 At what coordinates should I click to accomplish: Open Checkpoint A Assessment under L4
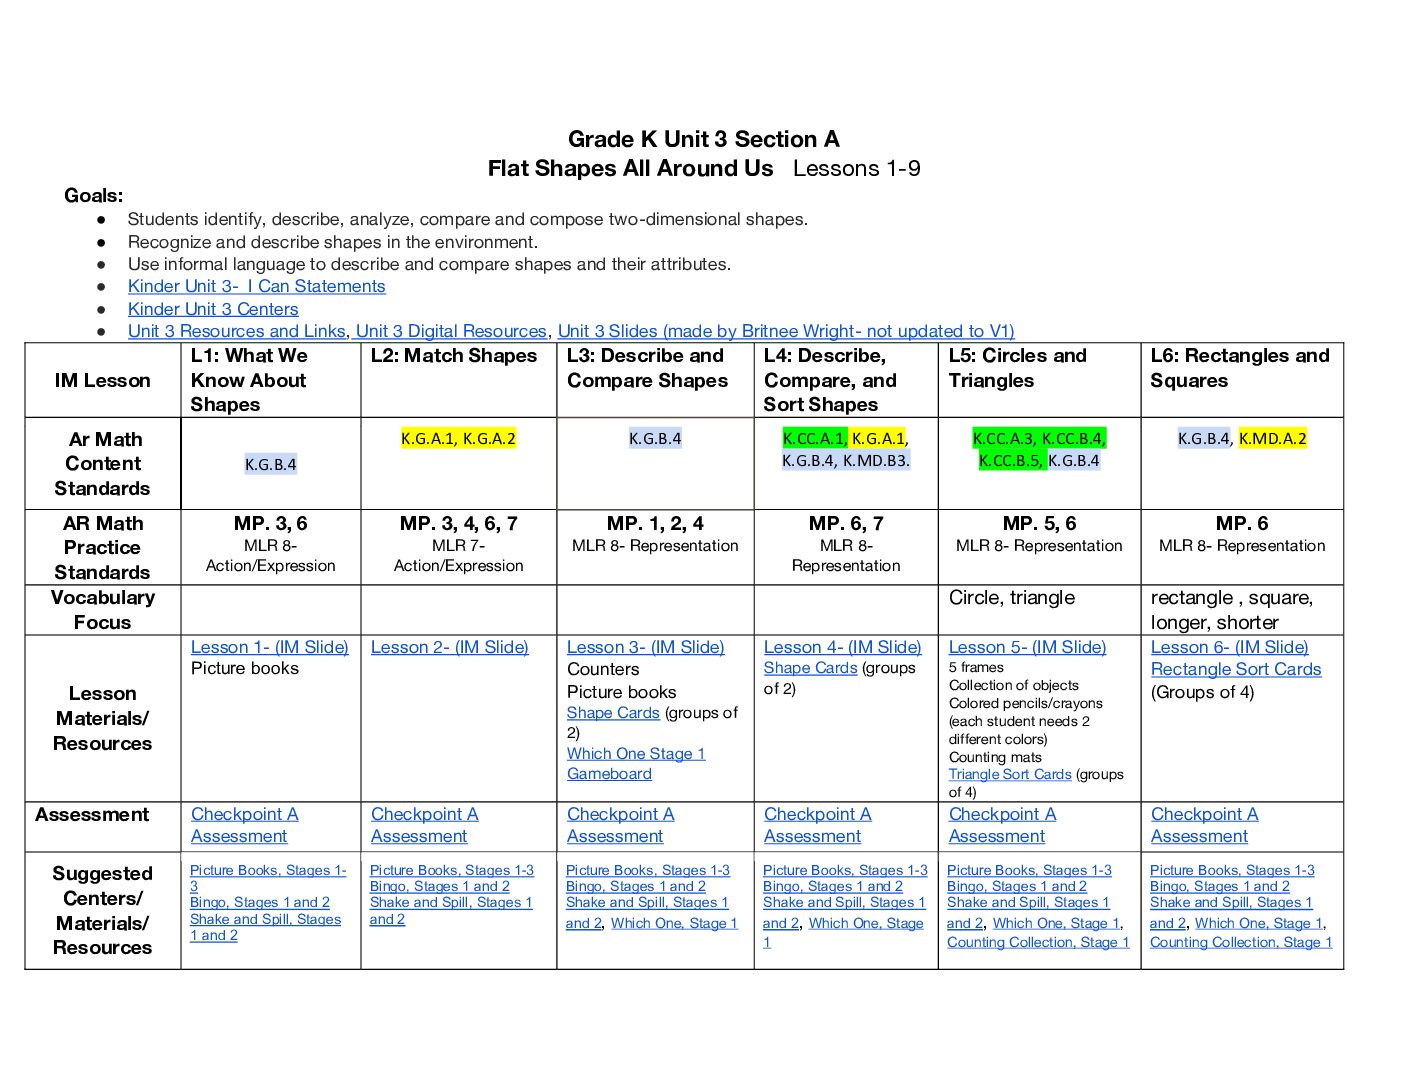pyautogui.click(x=818, y=825)
